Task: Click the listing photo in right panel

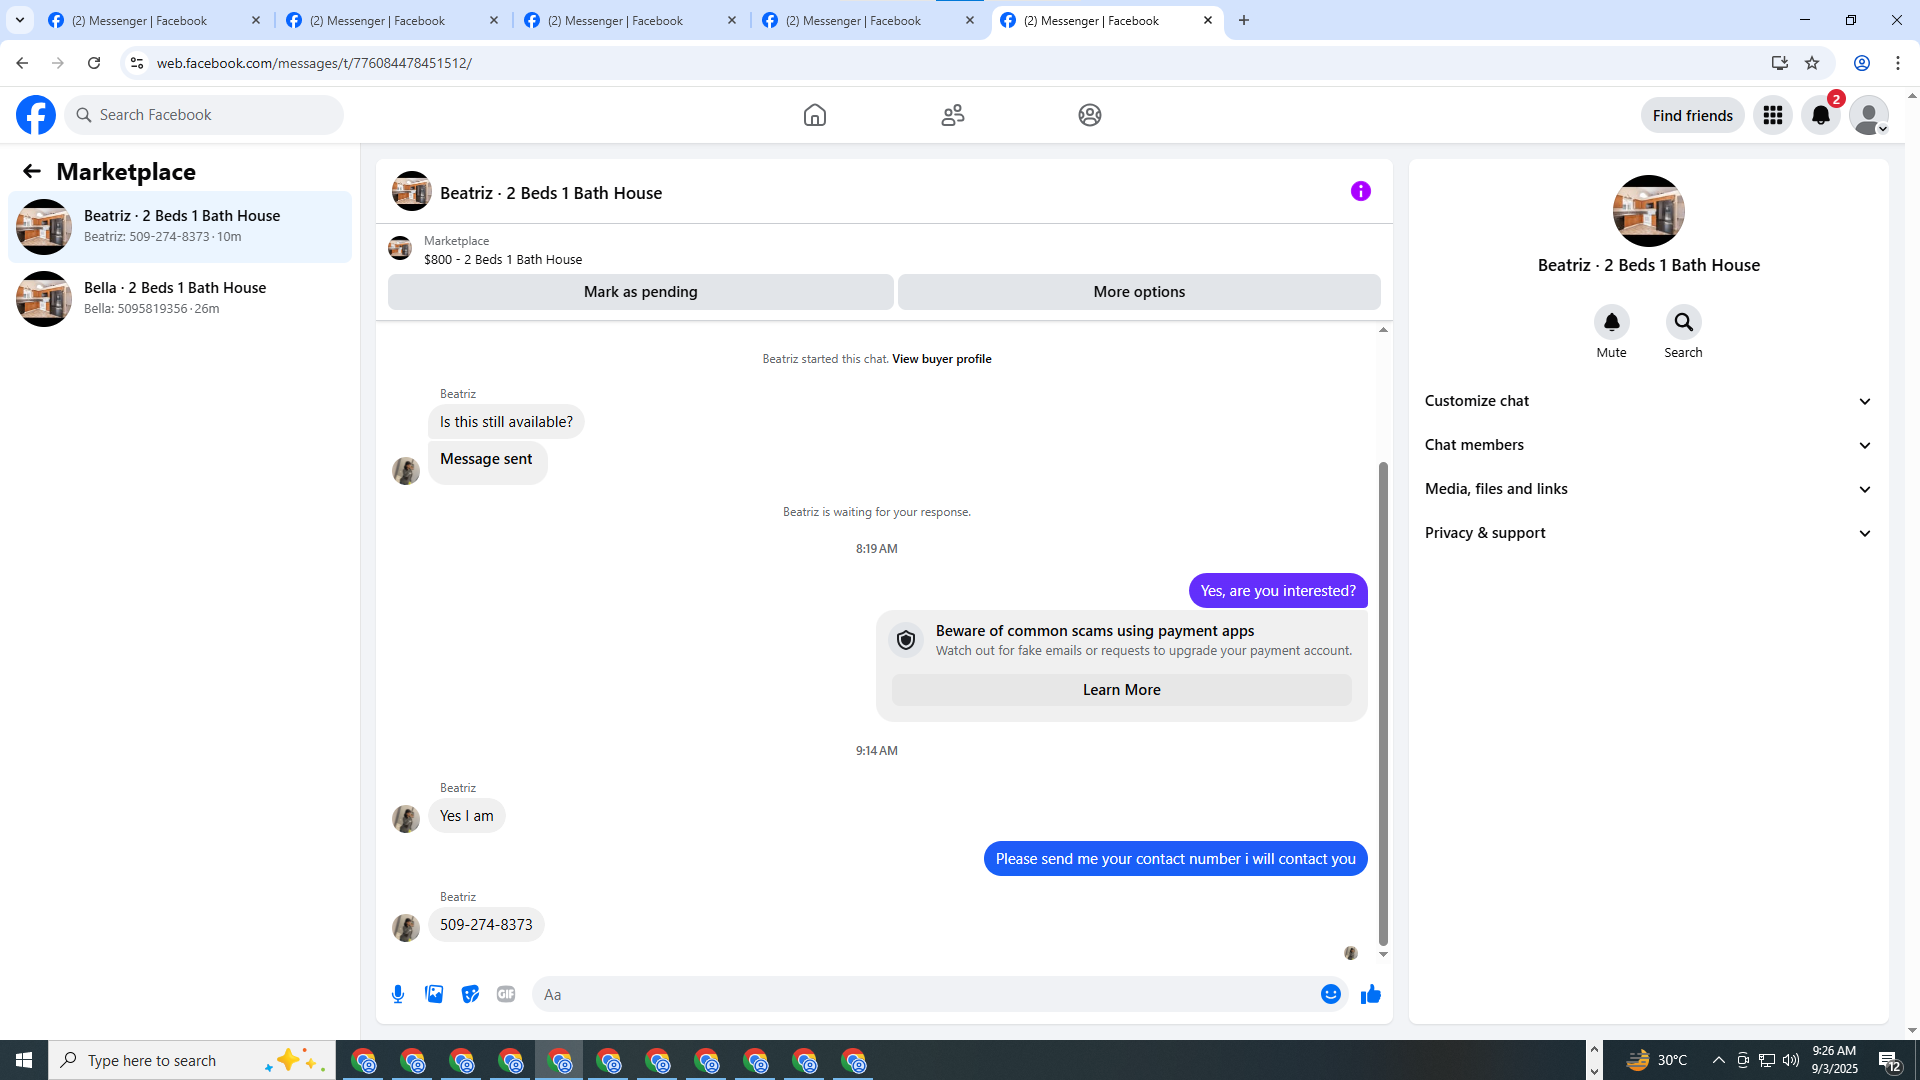Action: (x=1649, y=211)
